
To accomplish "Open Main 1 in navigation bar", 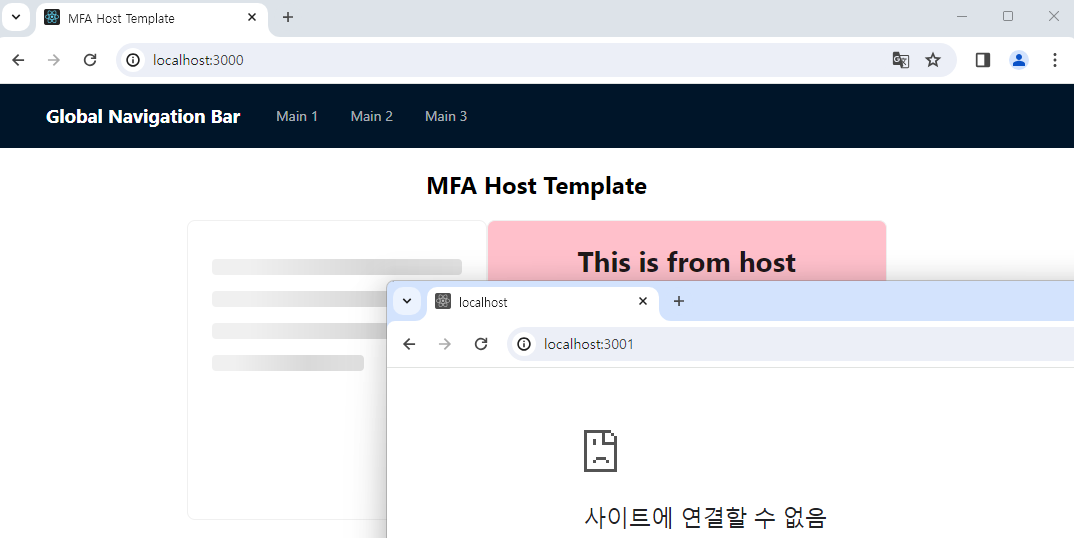I will click(297, 116).
